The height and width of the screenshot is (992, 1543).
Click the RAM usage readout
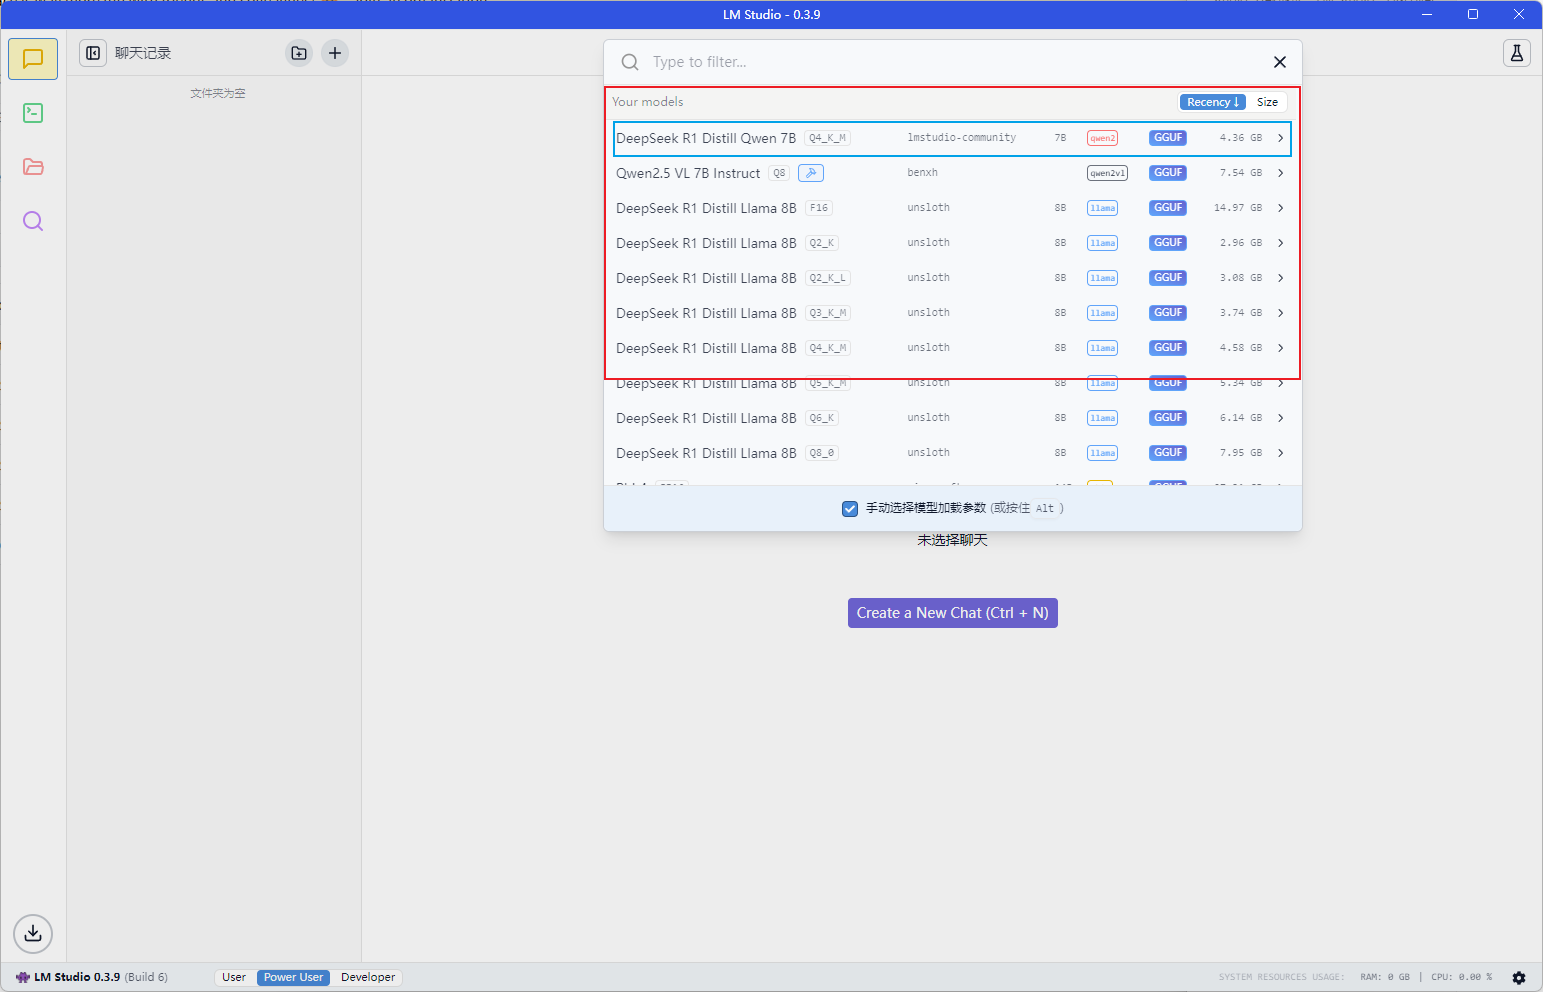1385,977
